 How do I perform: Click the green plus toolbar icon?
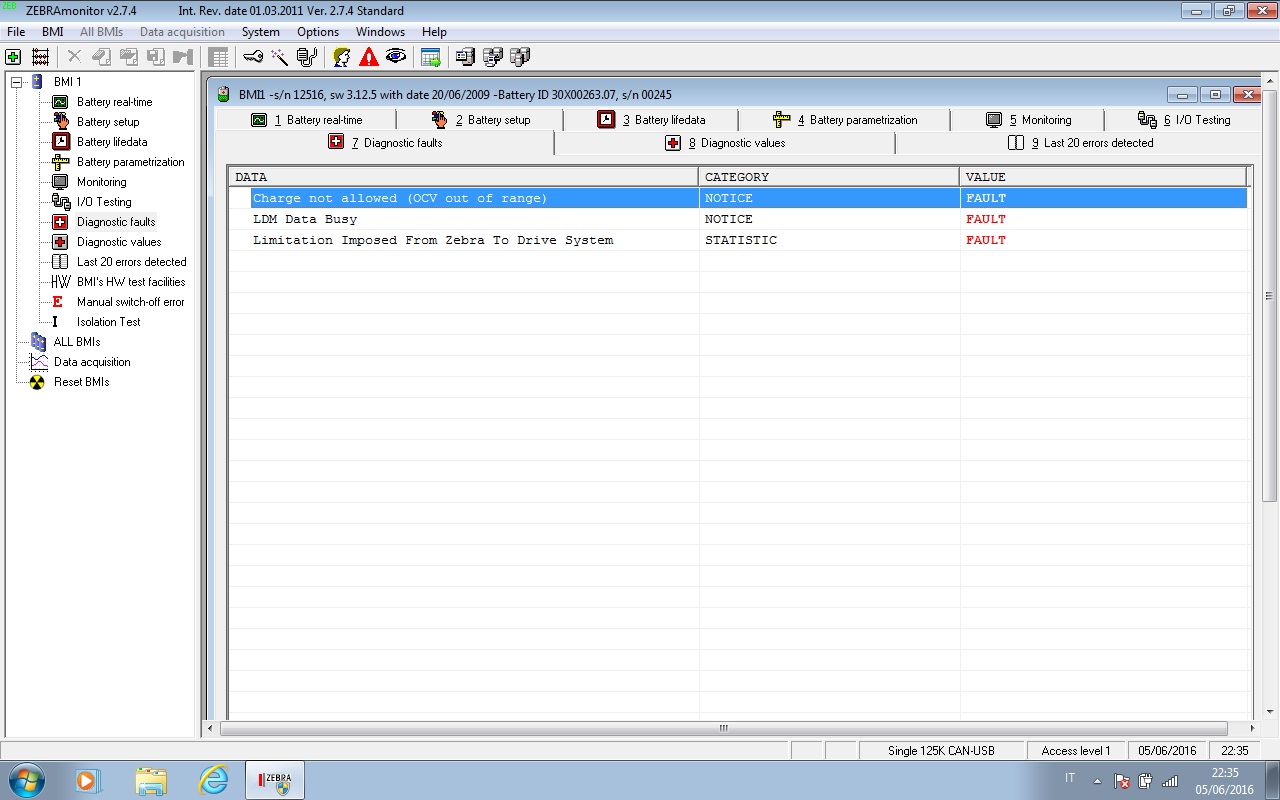click(13, 57)
